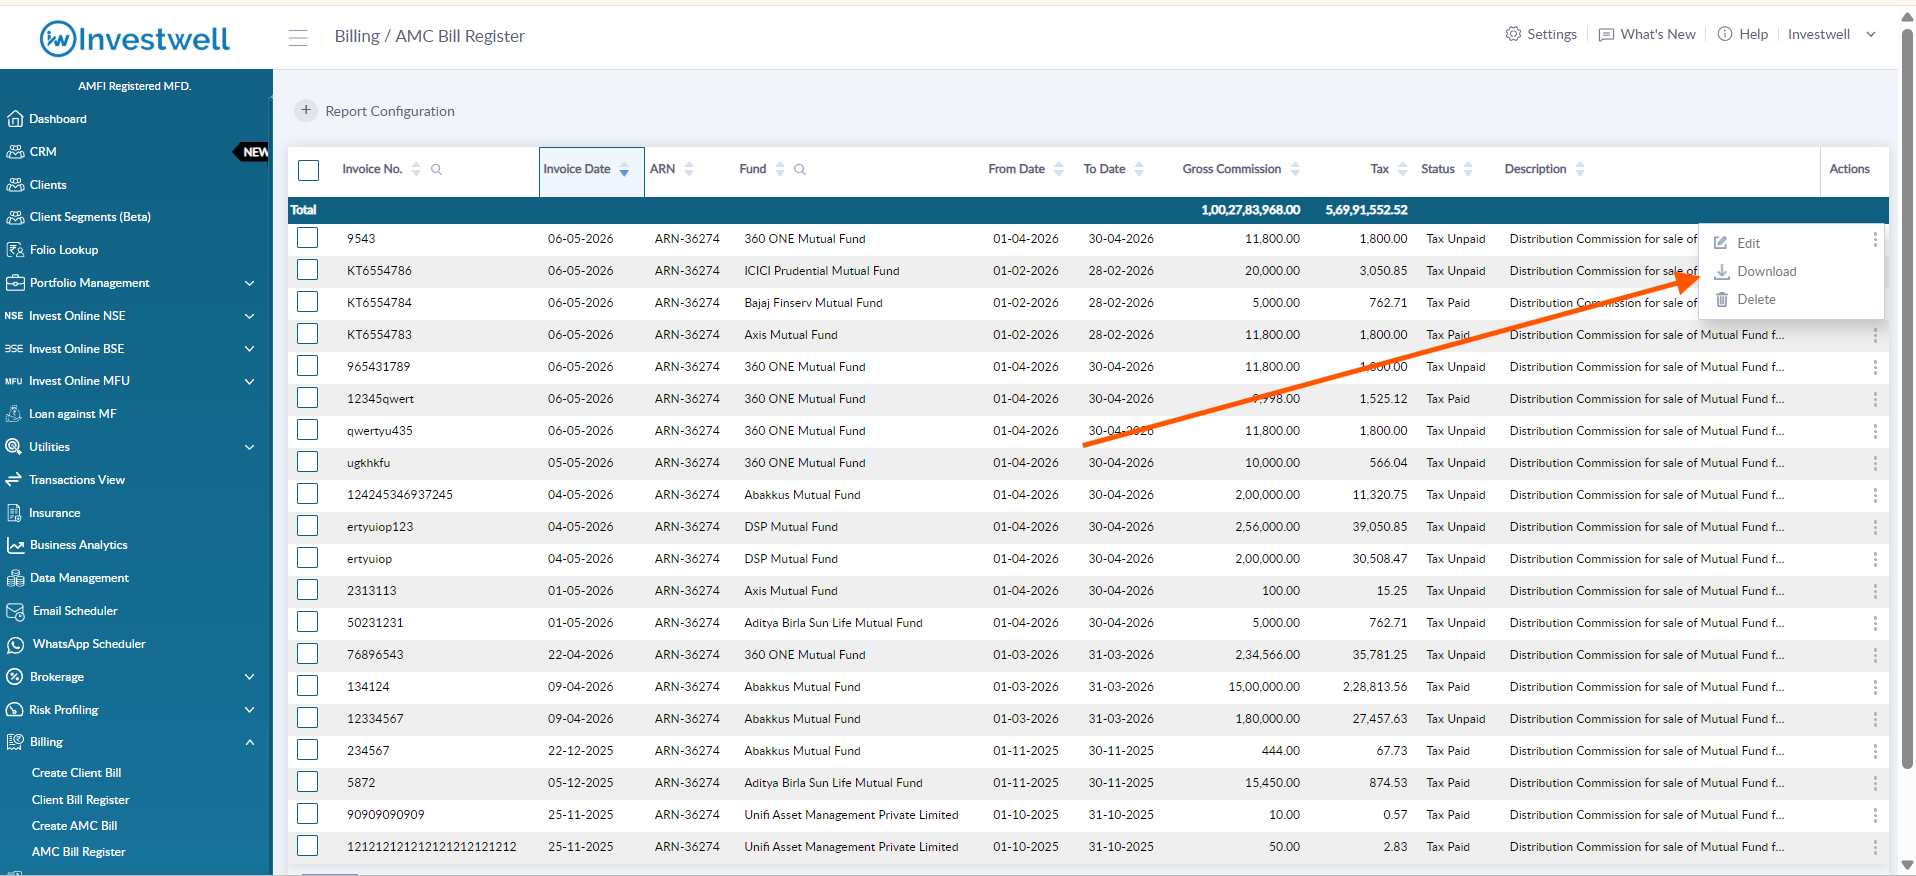Click the page vertical scrollbar
This screenshot has height=876, width=1916.
(x=1907, y=400)
